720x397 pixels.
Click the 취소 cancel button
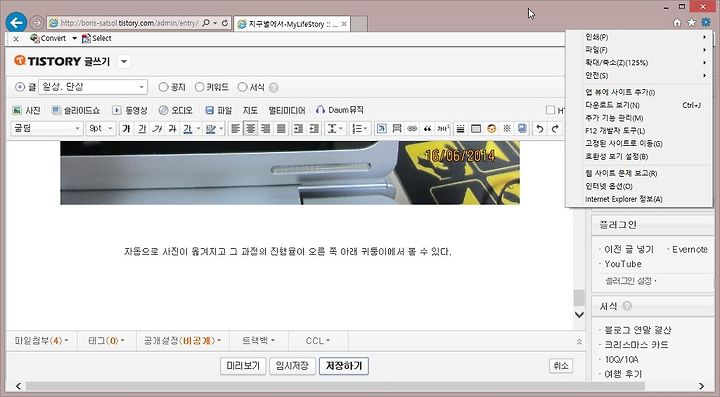(561, 366)
